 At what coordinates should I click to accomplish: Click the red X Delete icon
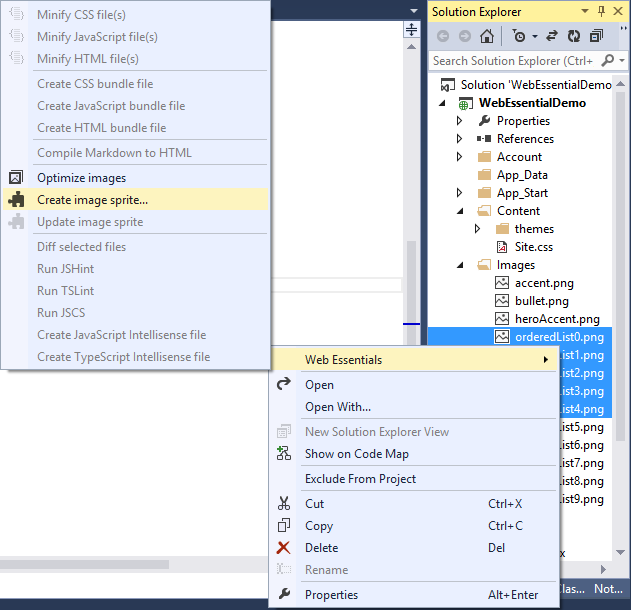click(283, 548)
